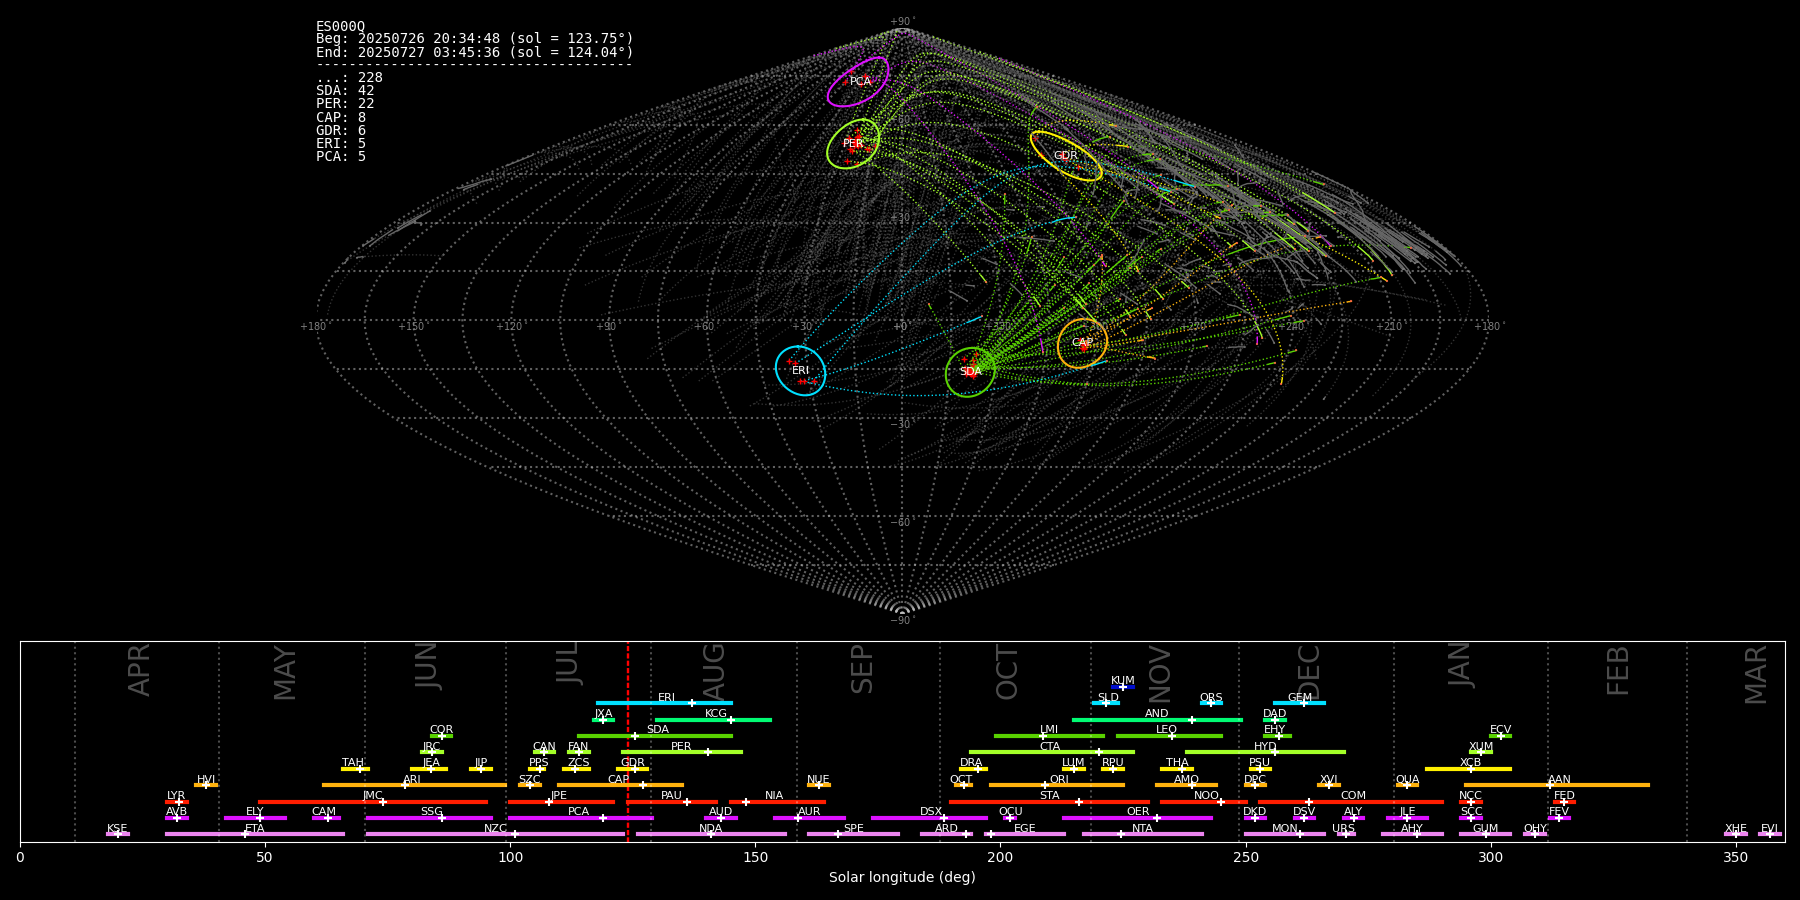Image resolution: width=1800 pixels, height=900 pixels.
Task: Click the KCG shower bar in the timeline
Action: click(x=713, y=720)
